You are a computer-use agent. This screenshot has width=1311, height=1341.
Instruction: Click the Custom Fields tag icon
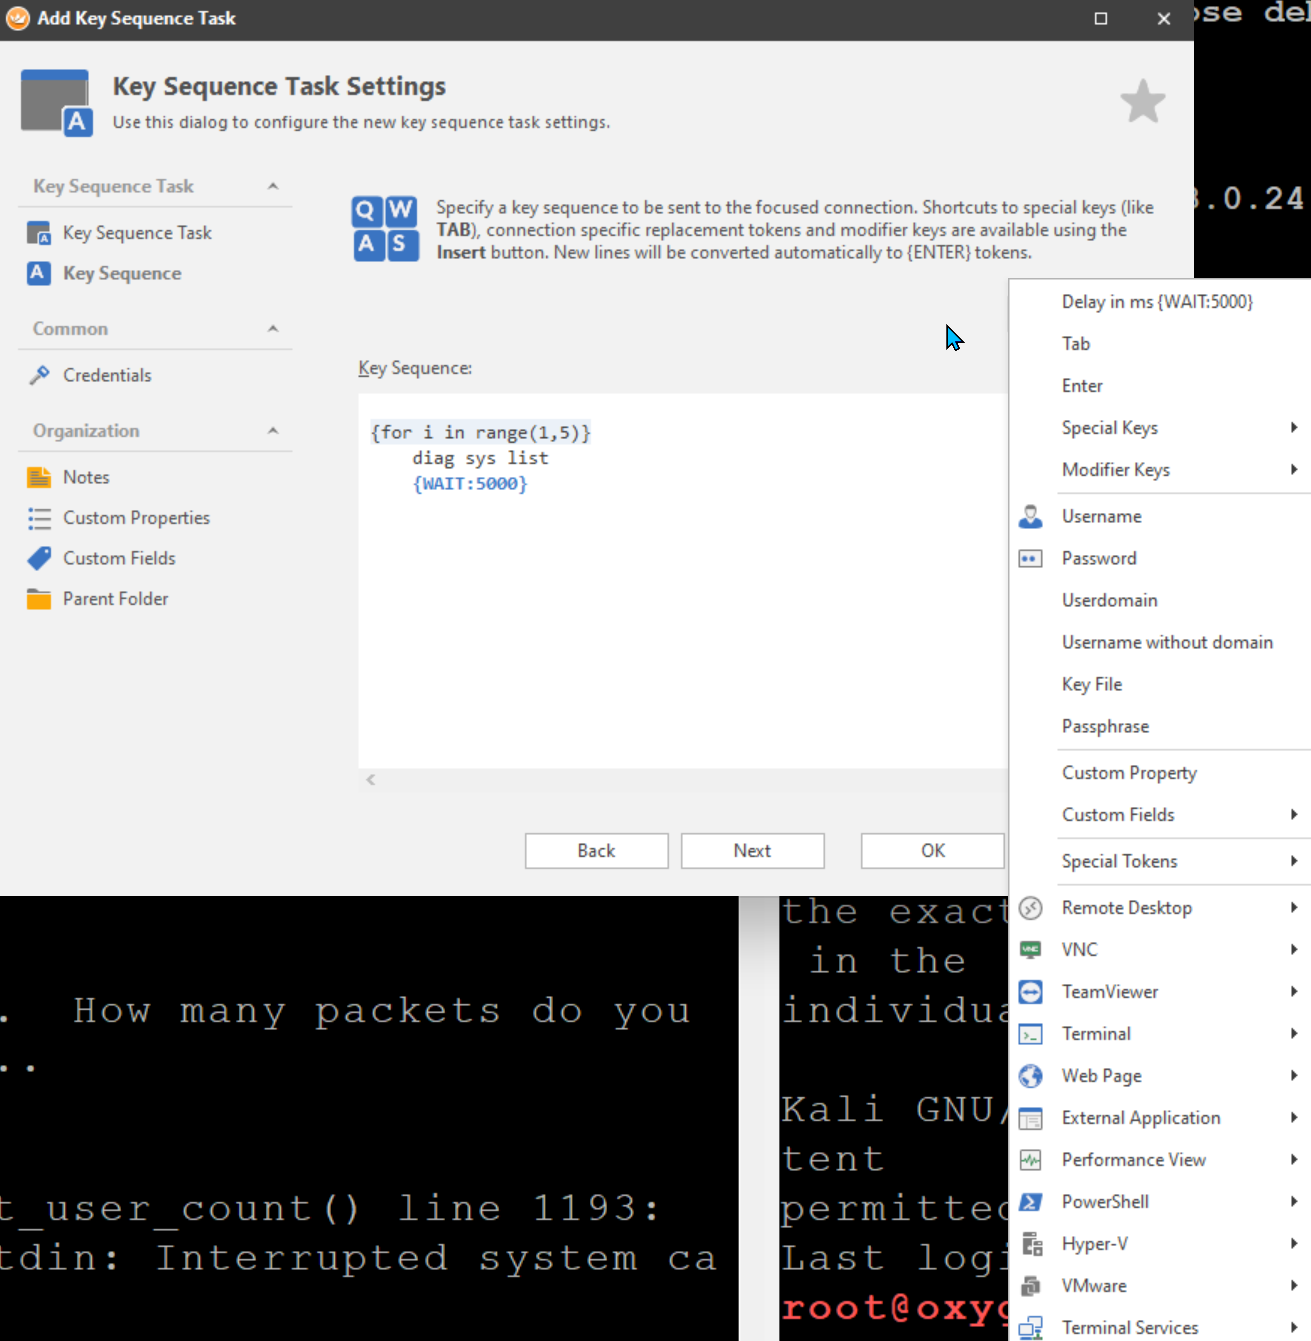click(x=39, y=558)
